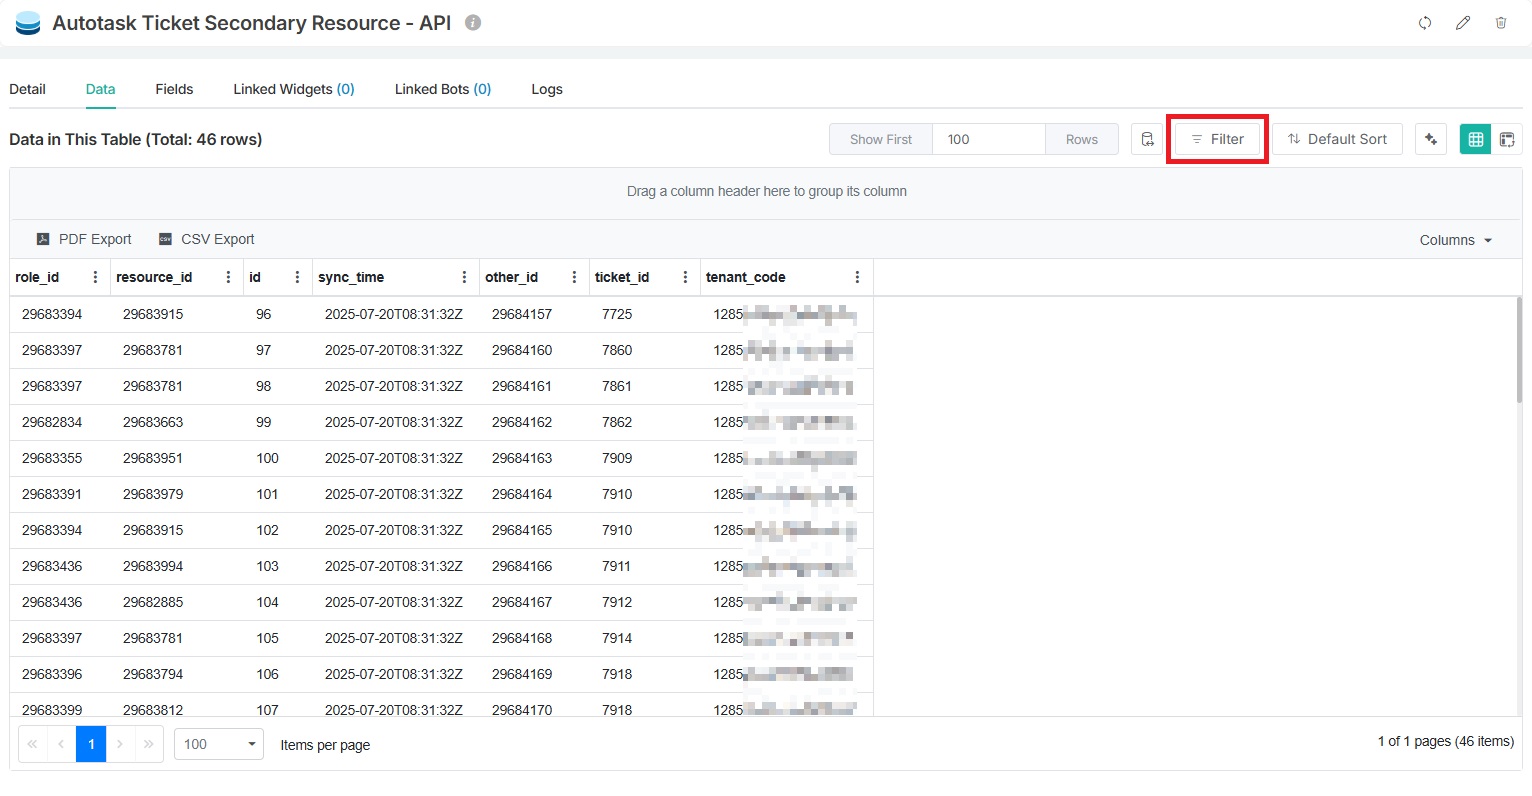Click the PDF Export button
The image size is (1532, 796).
[84, 239]
